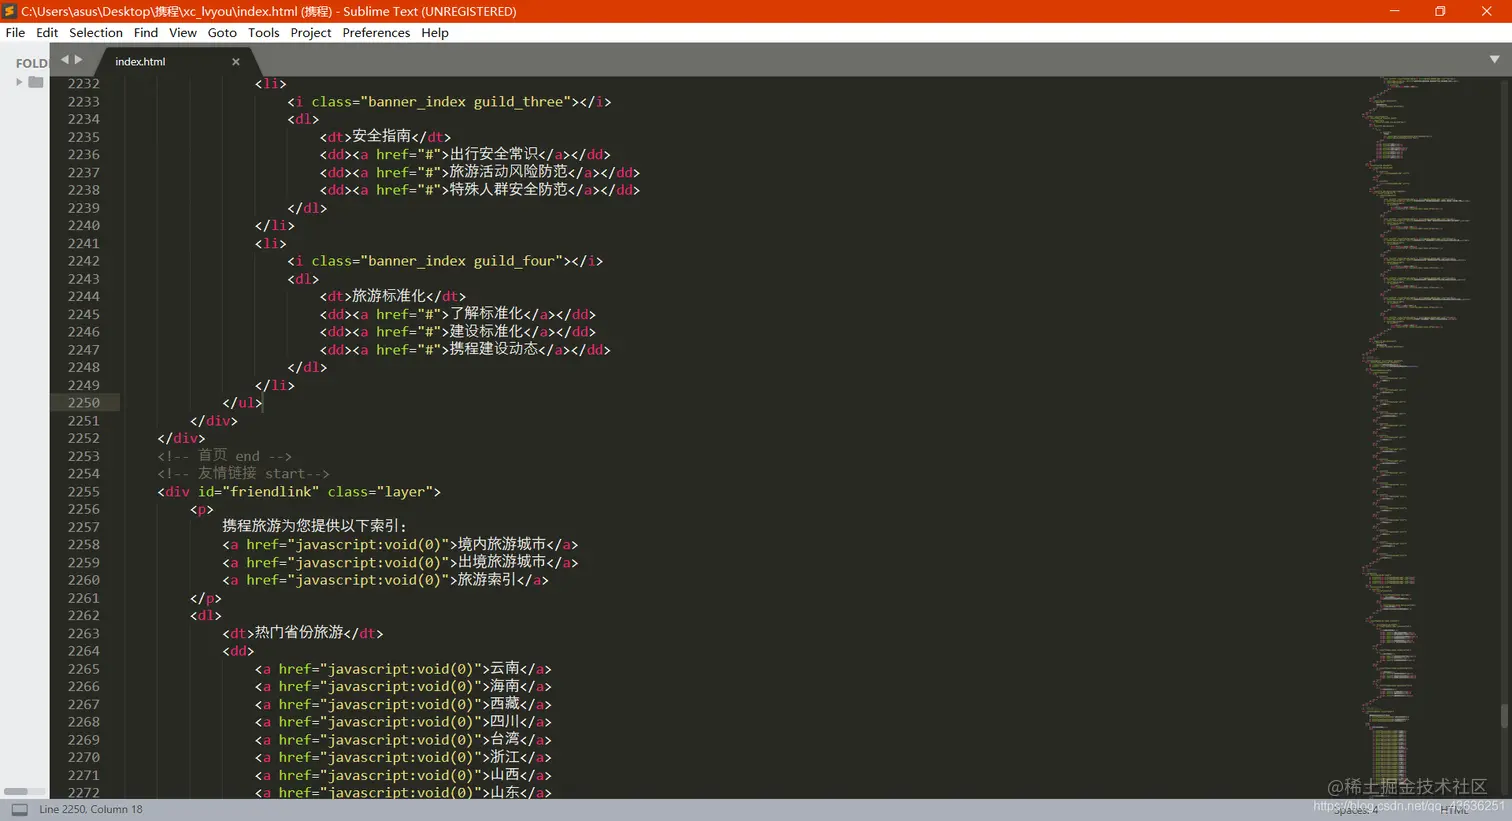The height and width of the screenshot is (821, 1512).
Task: Place cursor on 西藏 link text
Action: [x=505, y=705]
